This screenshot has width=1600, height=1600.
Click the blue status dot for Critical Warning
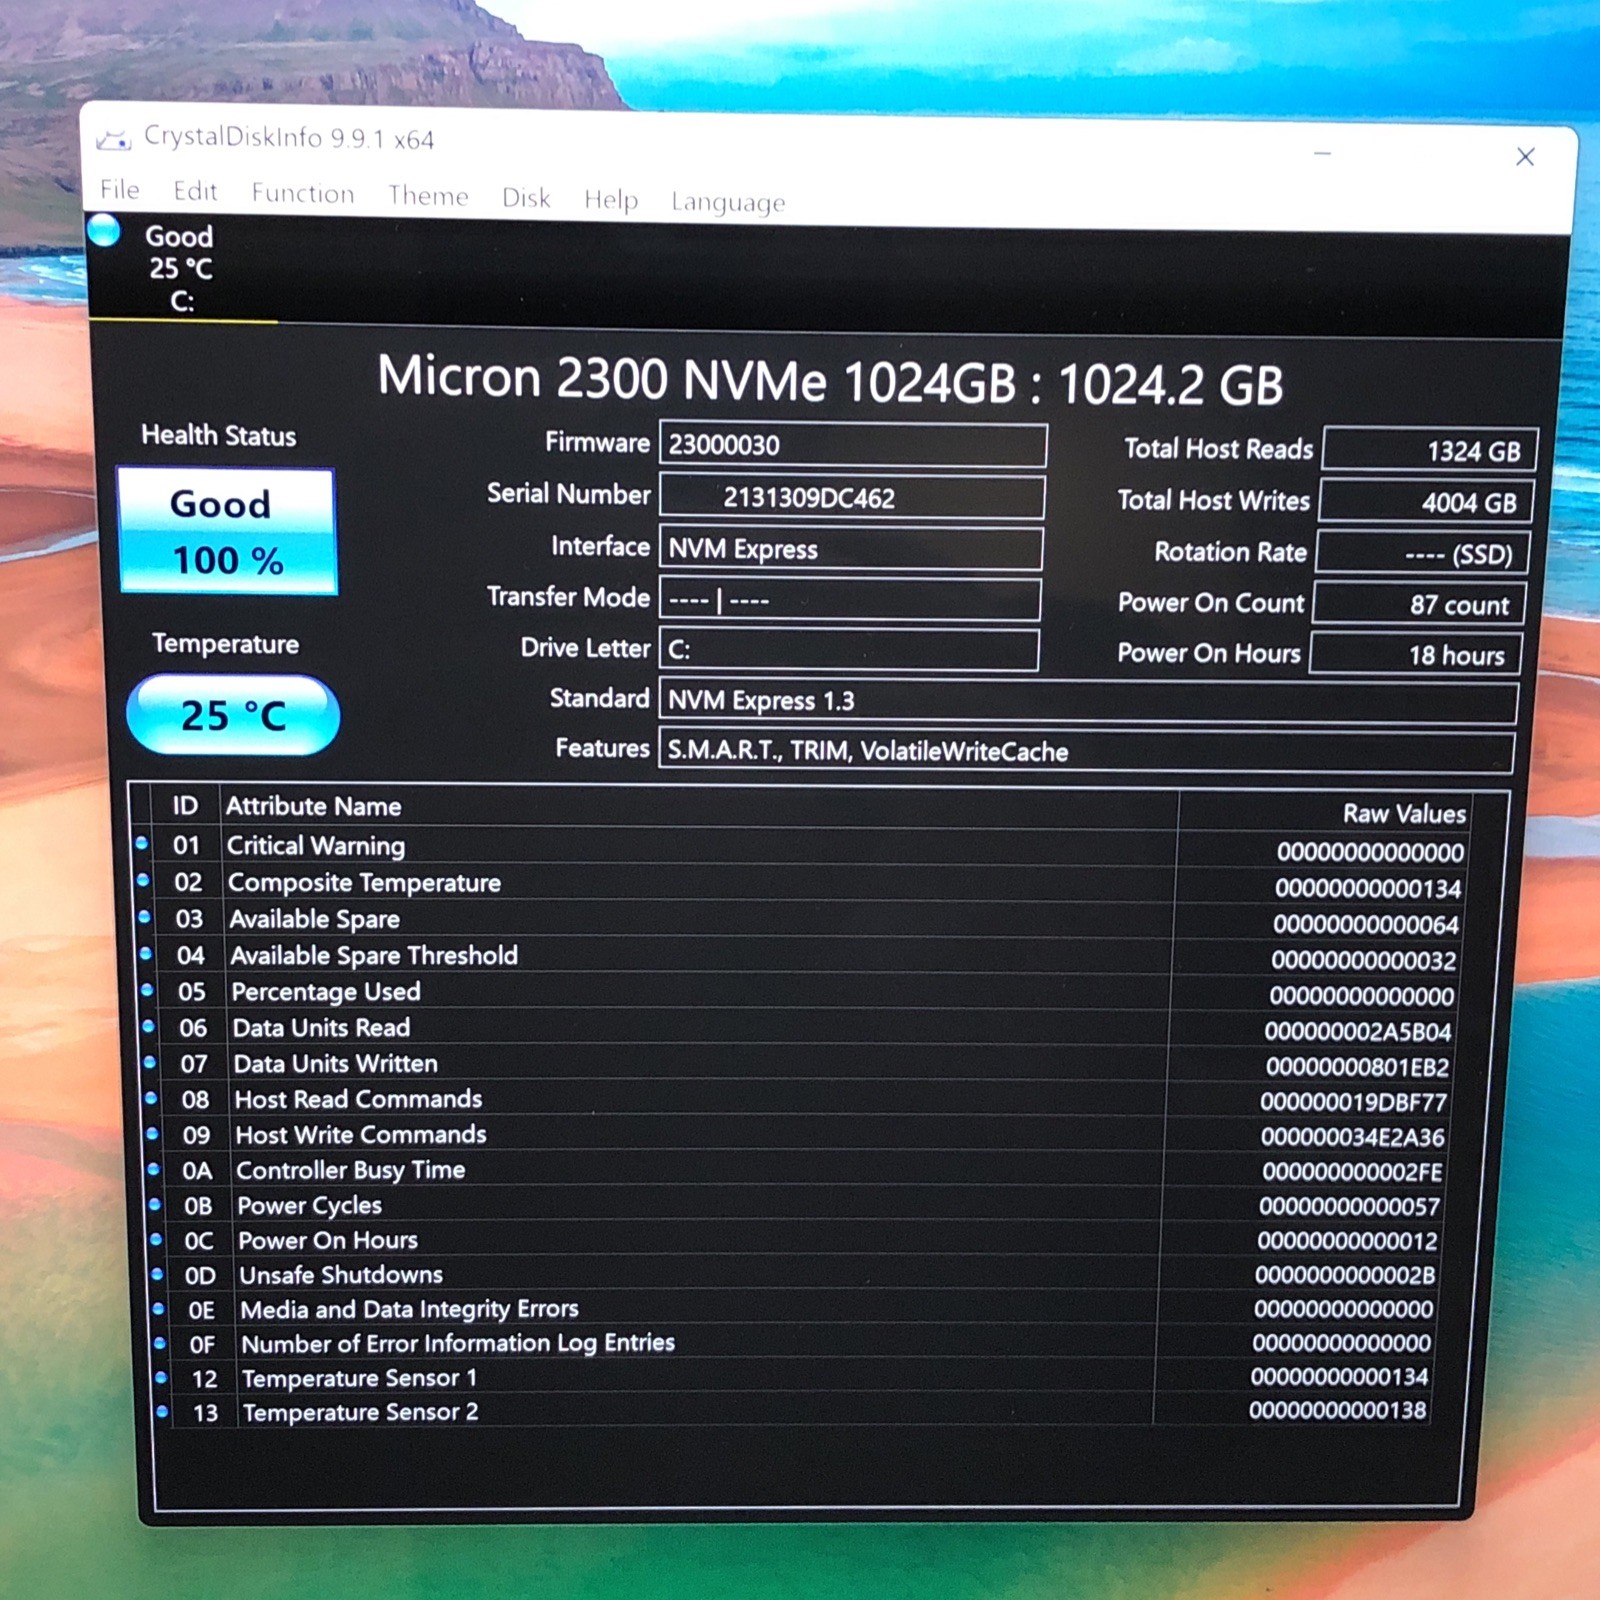142,843
